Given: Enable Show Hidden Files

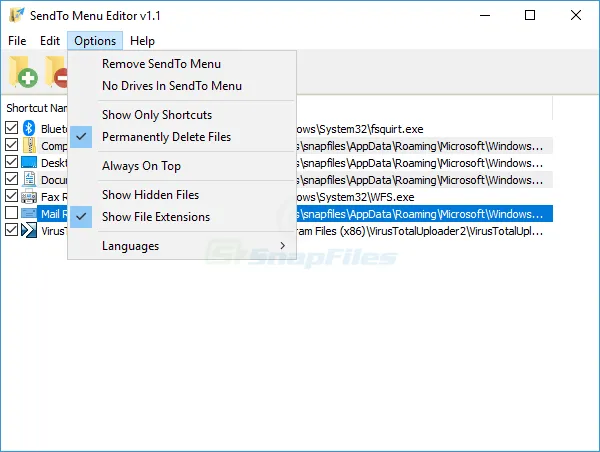Looking at the screenshot, I should pos(182,195).
